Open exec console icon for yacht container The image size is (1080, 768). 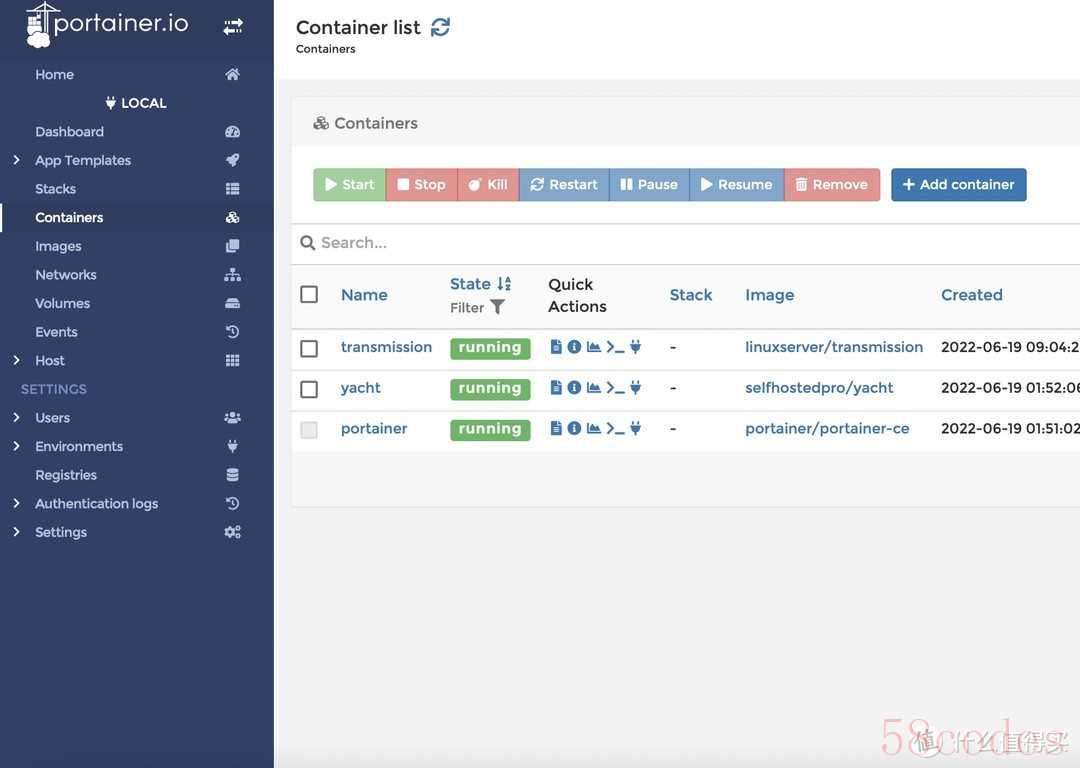tap(615, 388)
